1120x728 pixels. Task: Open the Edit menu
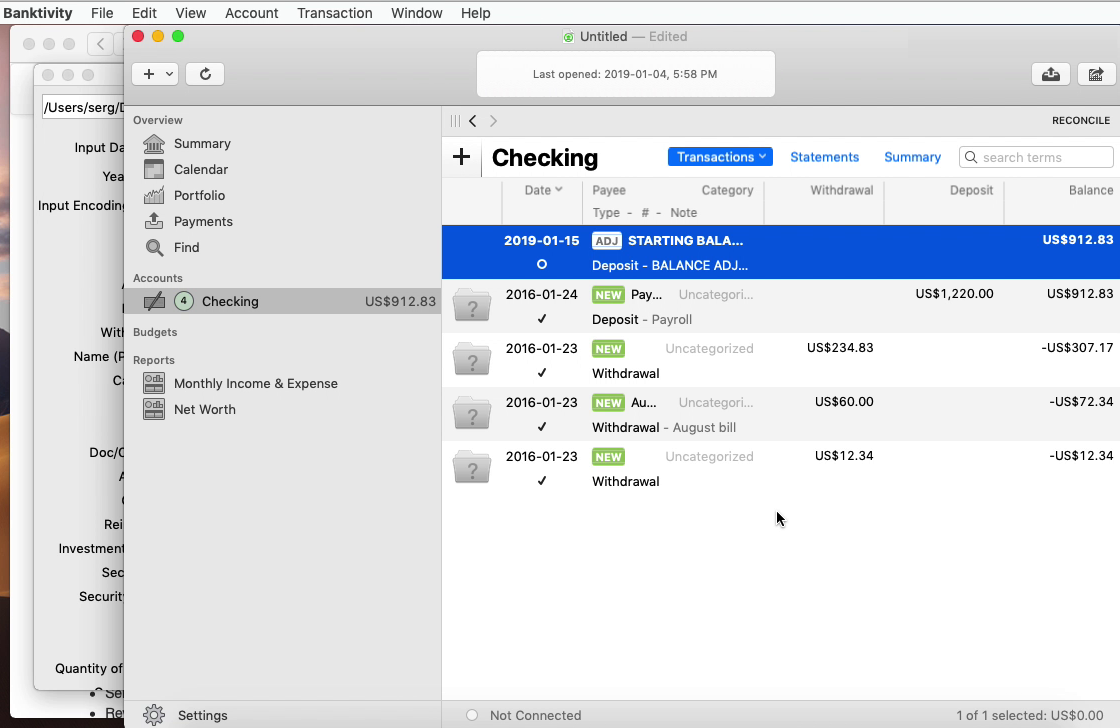(144, 13)
